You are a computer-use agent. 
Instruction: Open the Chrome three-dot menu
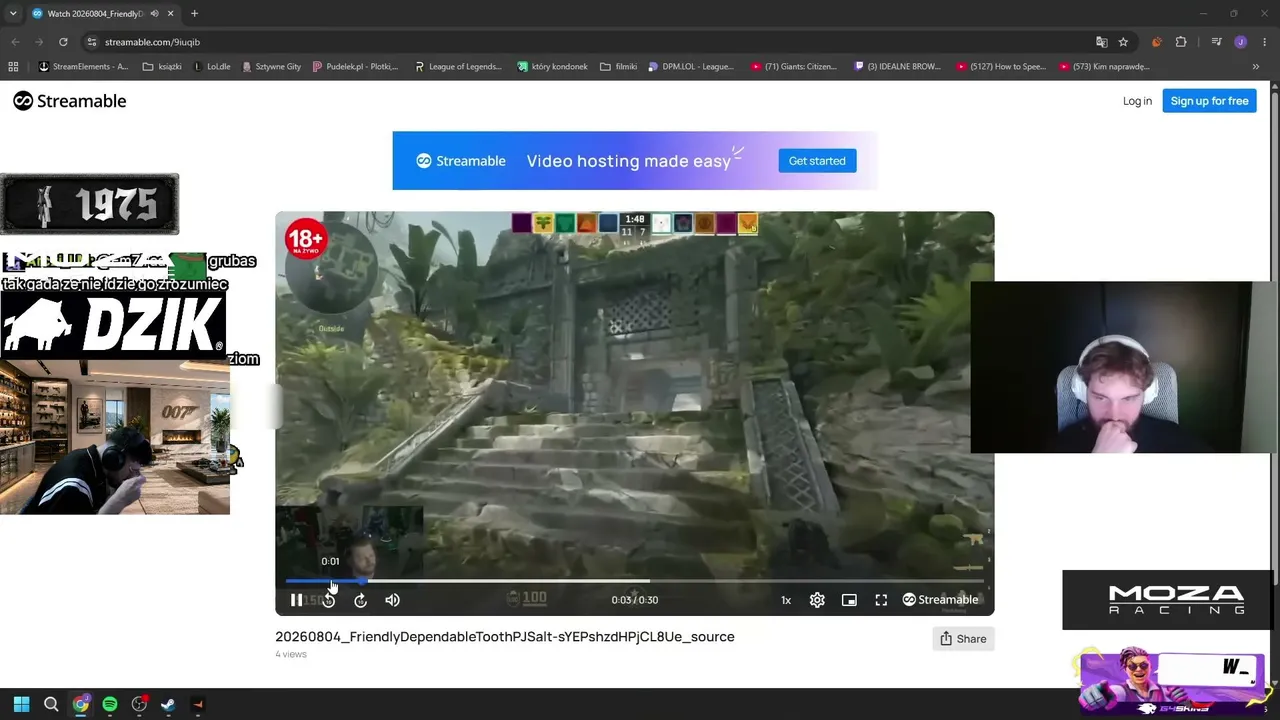tap(1265, 42)
